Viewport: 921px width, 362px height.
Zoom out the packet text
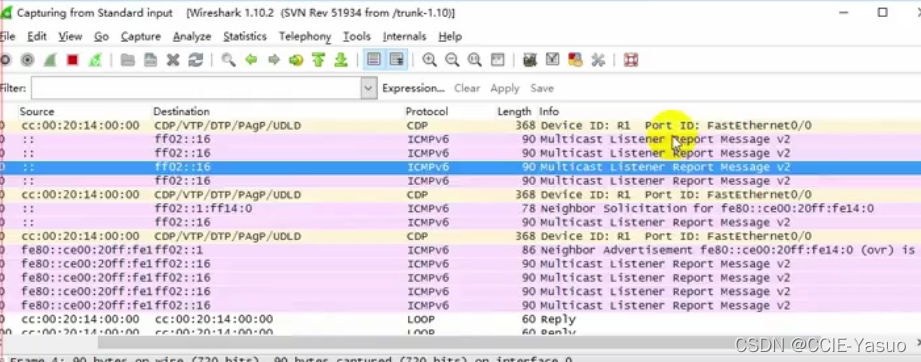pos(452,60)
